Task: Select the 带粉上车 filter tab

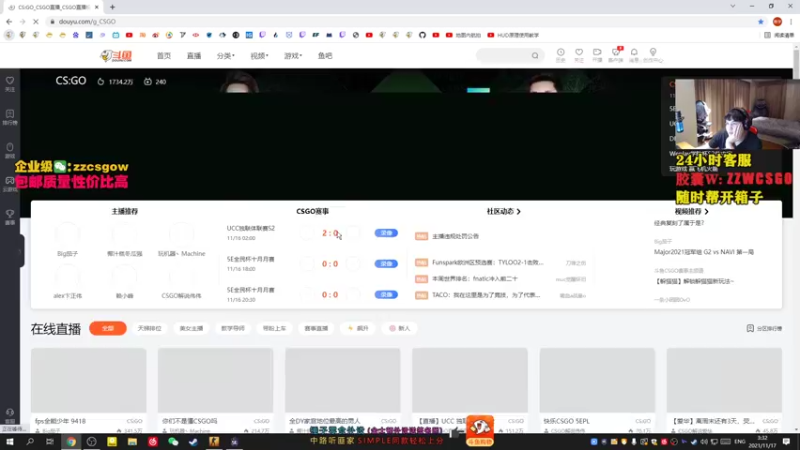Action: click(x=274, y=328)
